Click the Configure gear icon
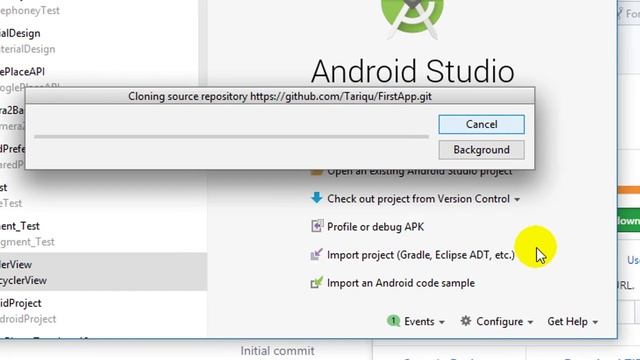The width and height of the screenshot is (640, 360). (466, 321)
